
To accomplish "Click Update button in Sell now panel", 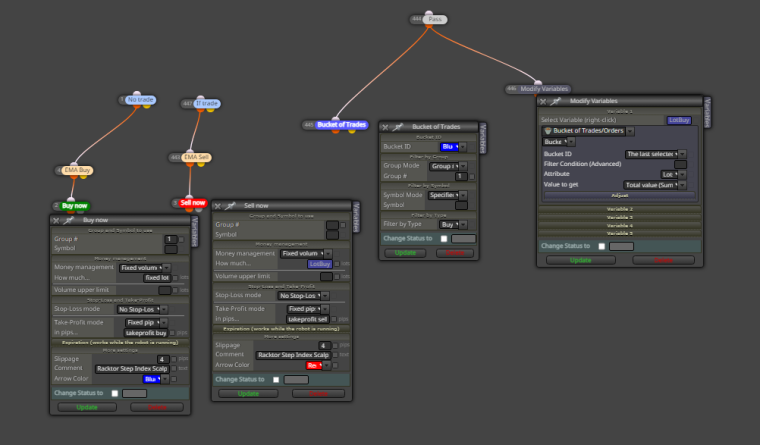I will (248, 394).
